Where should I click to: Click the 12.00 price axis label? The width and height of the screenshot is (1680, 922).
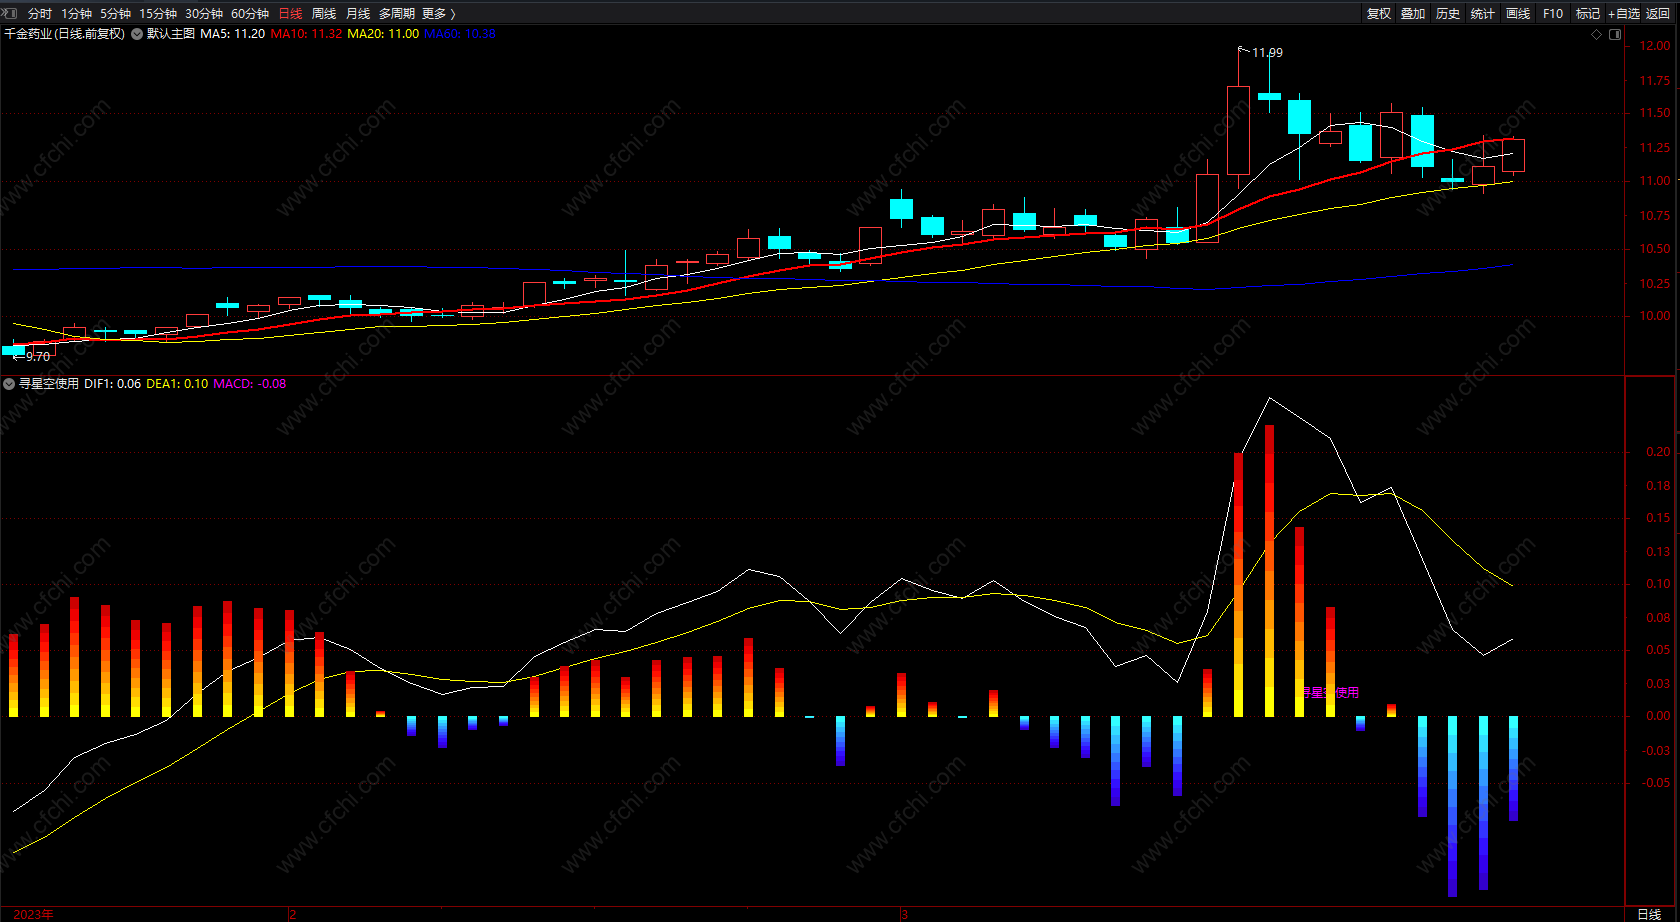1654,46
